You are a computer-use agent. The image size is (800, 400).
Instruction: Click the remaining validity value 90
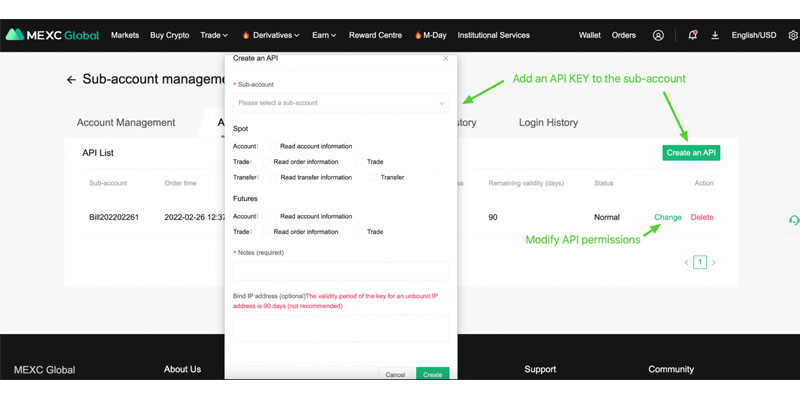point(493,217)
